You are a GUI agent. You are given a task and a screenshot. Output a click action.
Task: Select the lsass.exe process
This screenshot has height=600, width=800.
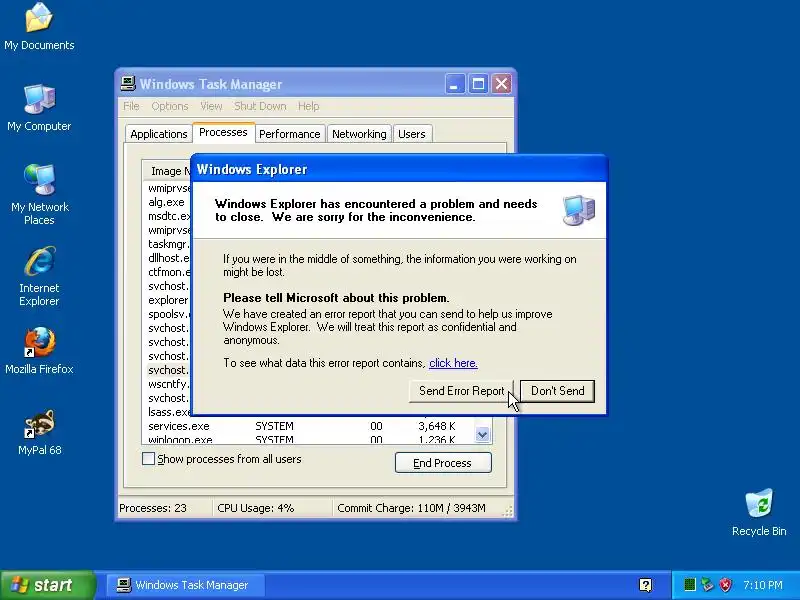coord(167,412)
